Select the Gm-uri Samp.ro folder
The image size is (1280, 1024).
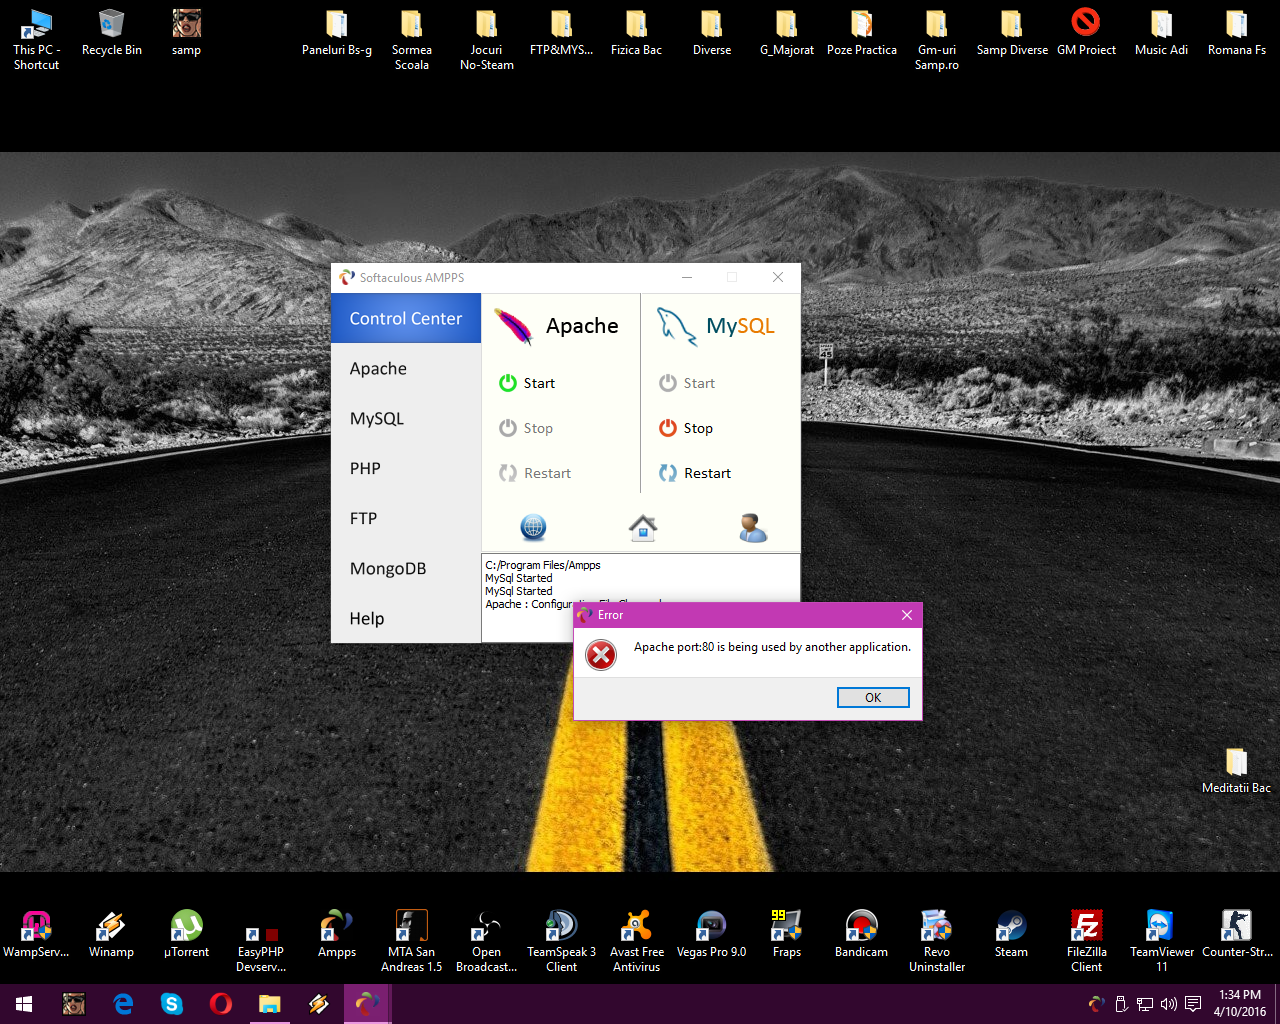pos(937,40)
